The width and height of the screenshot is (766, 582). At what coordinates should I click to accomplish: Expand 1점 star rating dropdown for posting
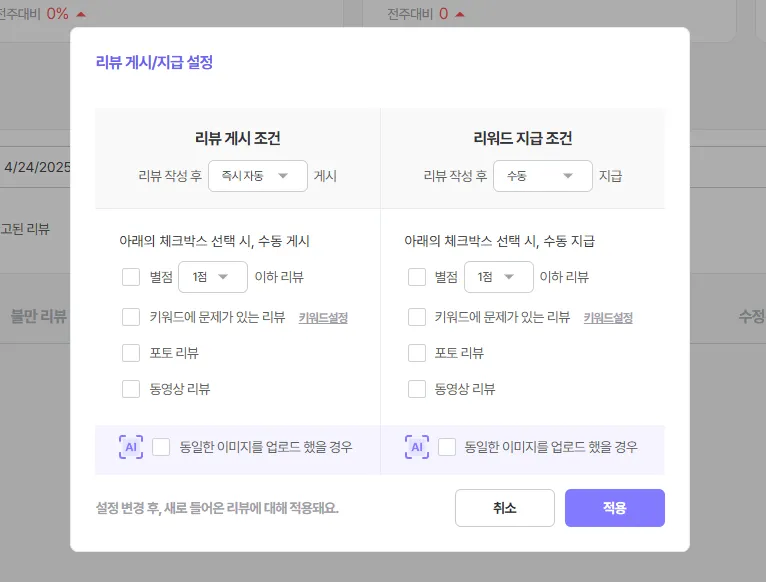(212, 277)
